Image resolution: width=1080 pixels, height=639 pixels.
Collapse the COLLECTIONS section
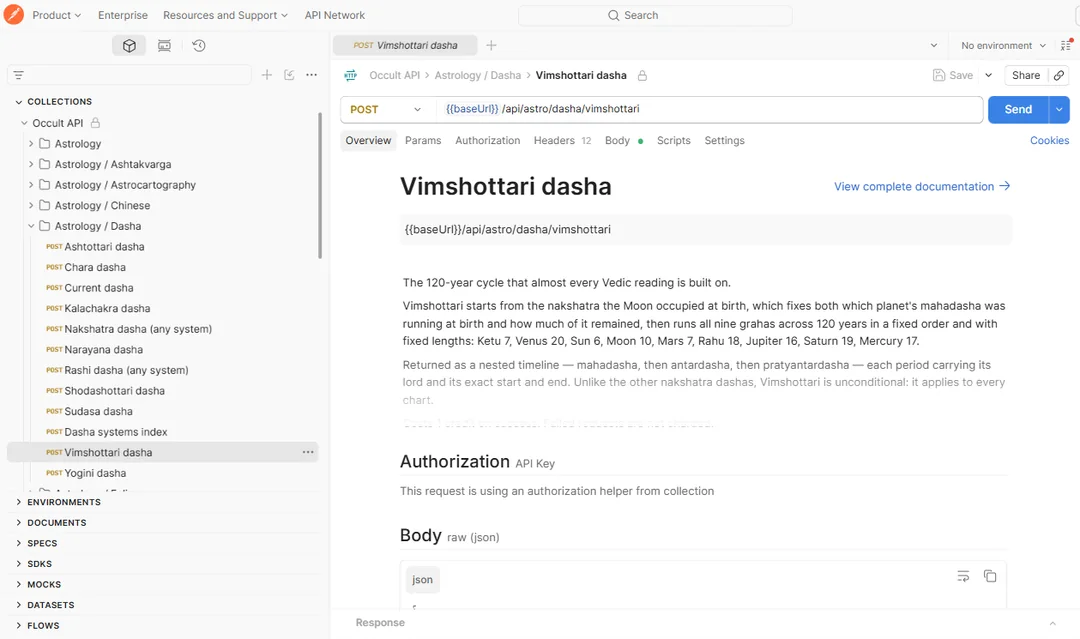click(x=19, y=102)
